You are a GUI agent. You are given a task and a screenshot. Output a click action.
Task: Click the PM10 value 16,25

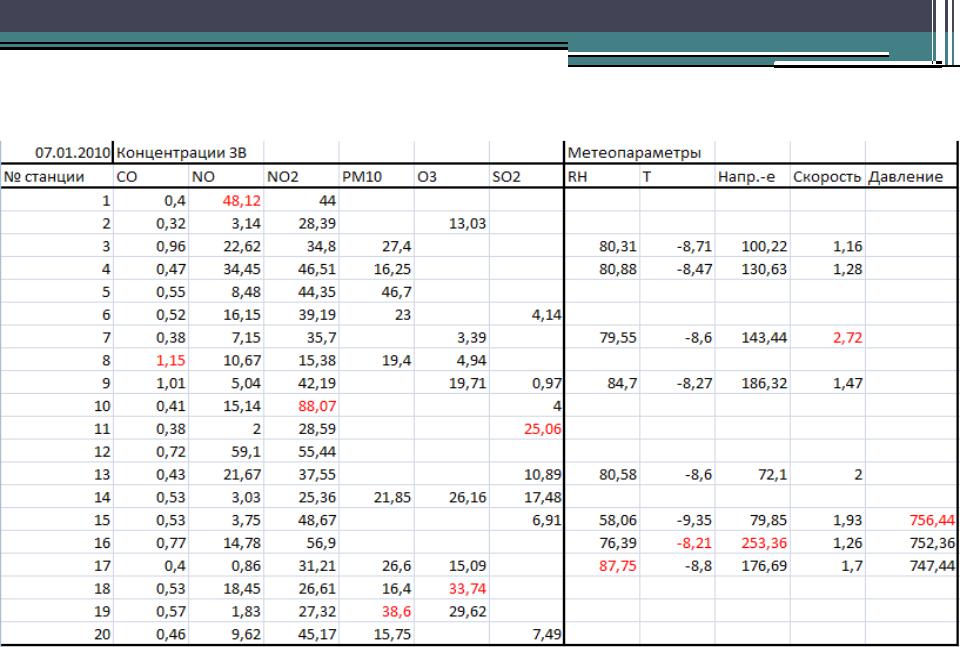point(392,269)
